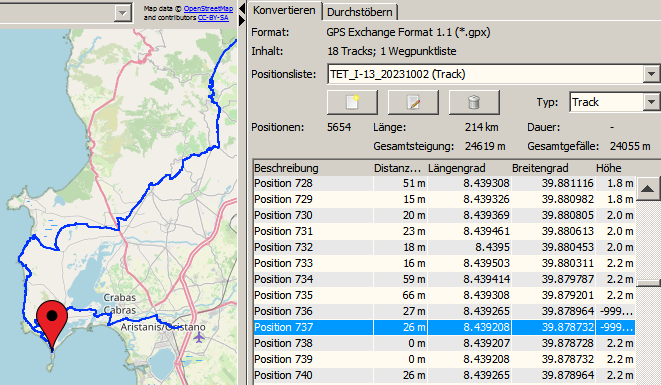This screenshot has height=385, width=661.
Task: Open the dropdown above the map
Action: tap(122, 13)
